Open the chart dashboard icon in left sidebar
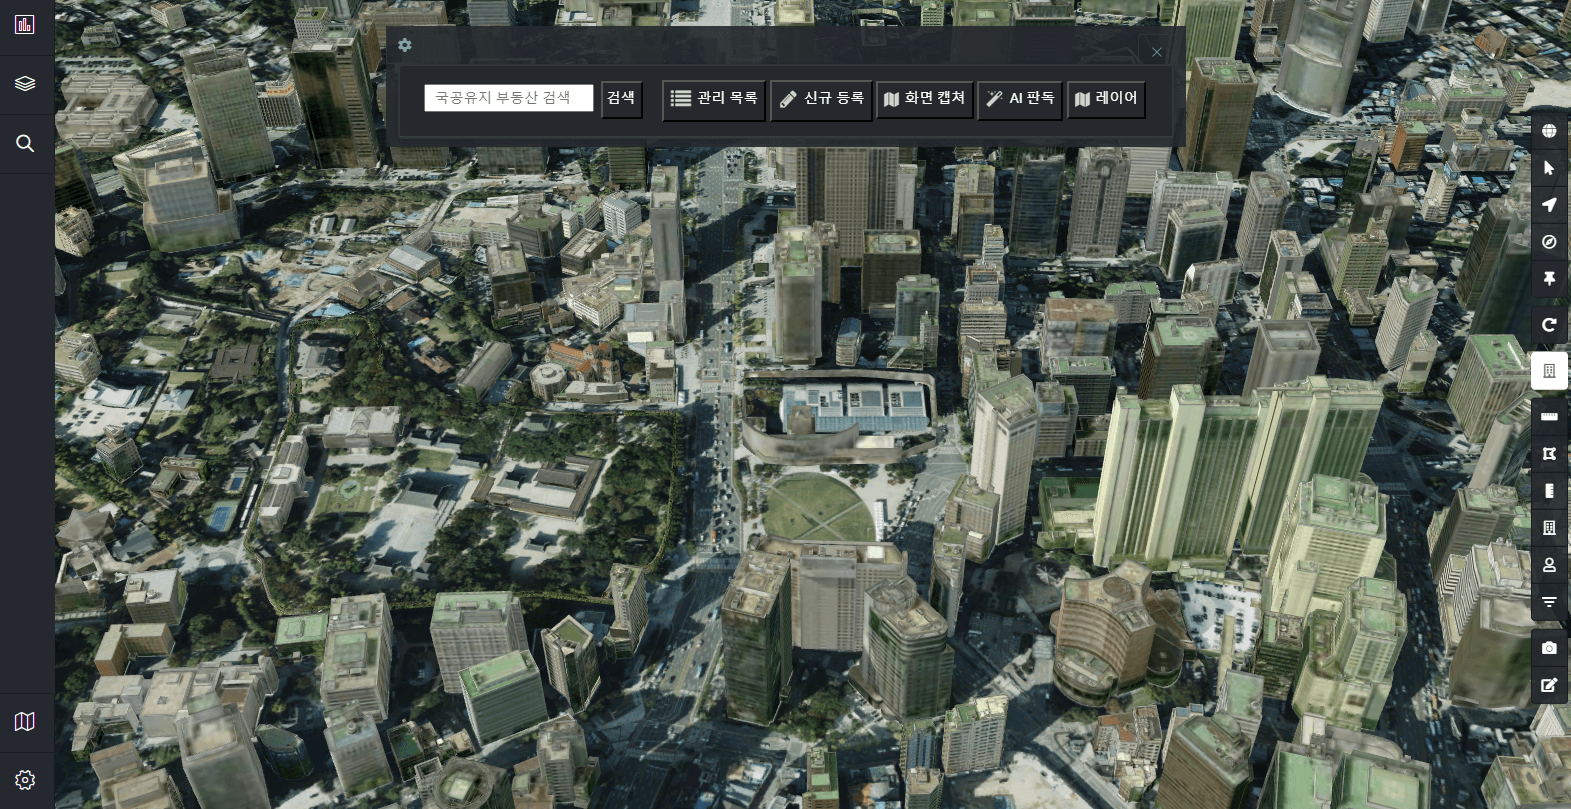 [25, 24]
